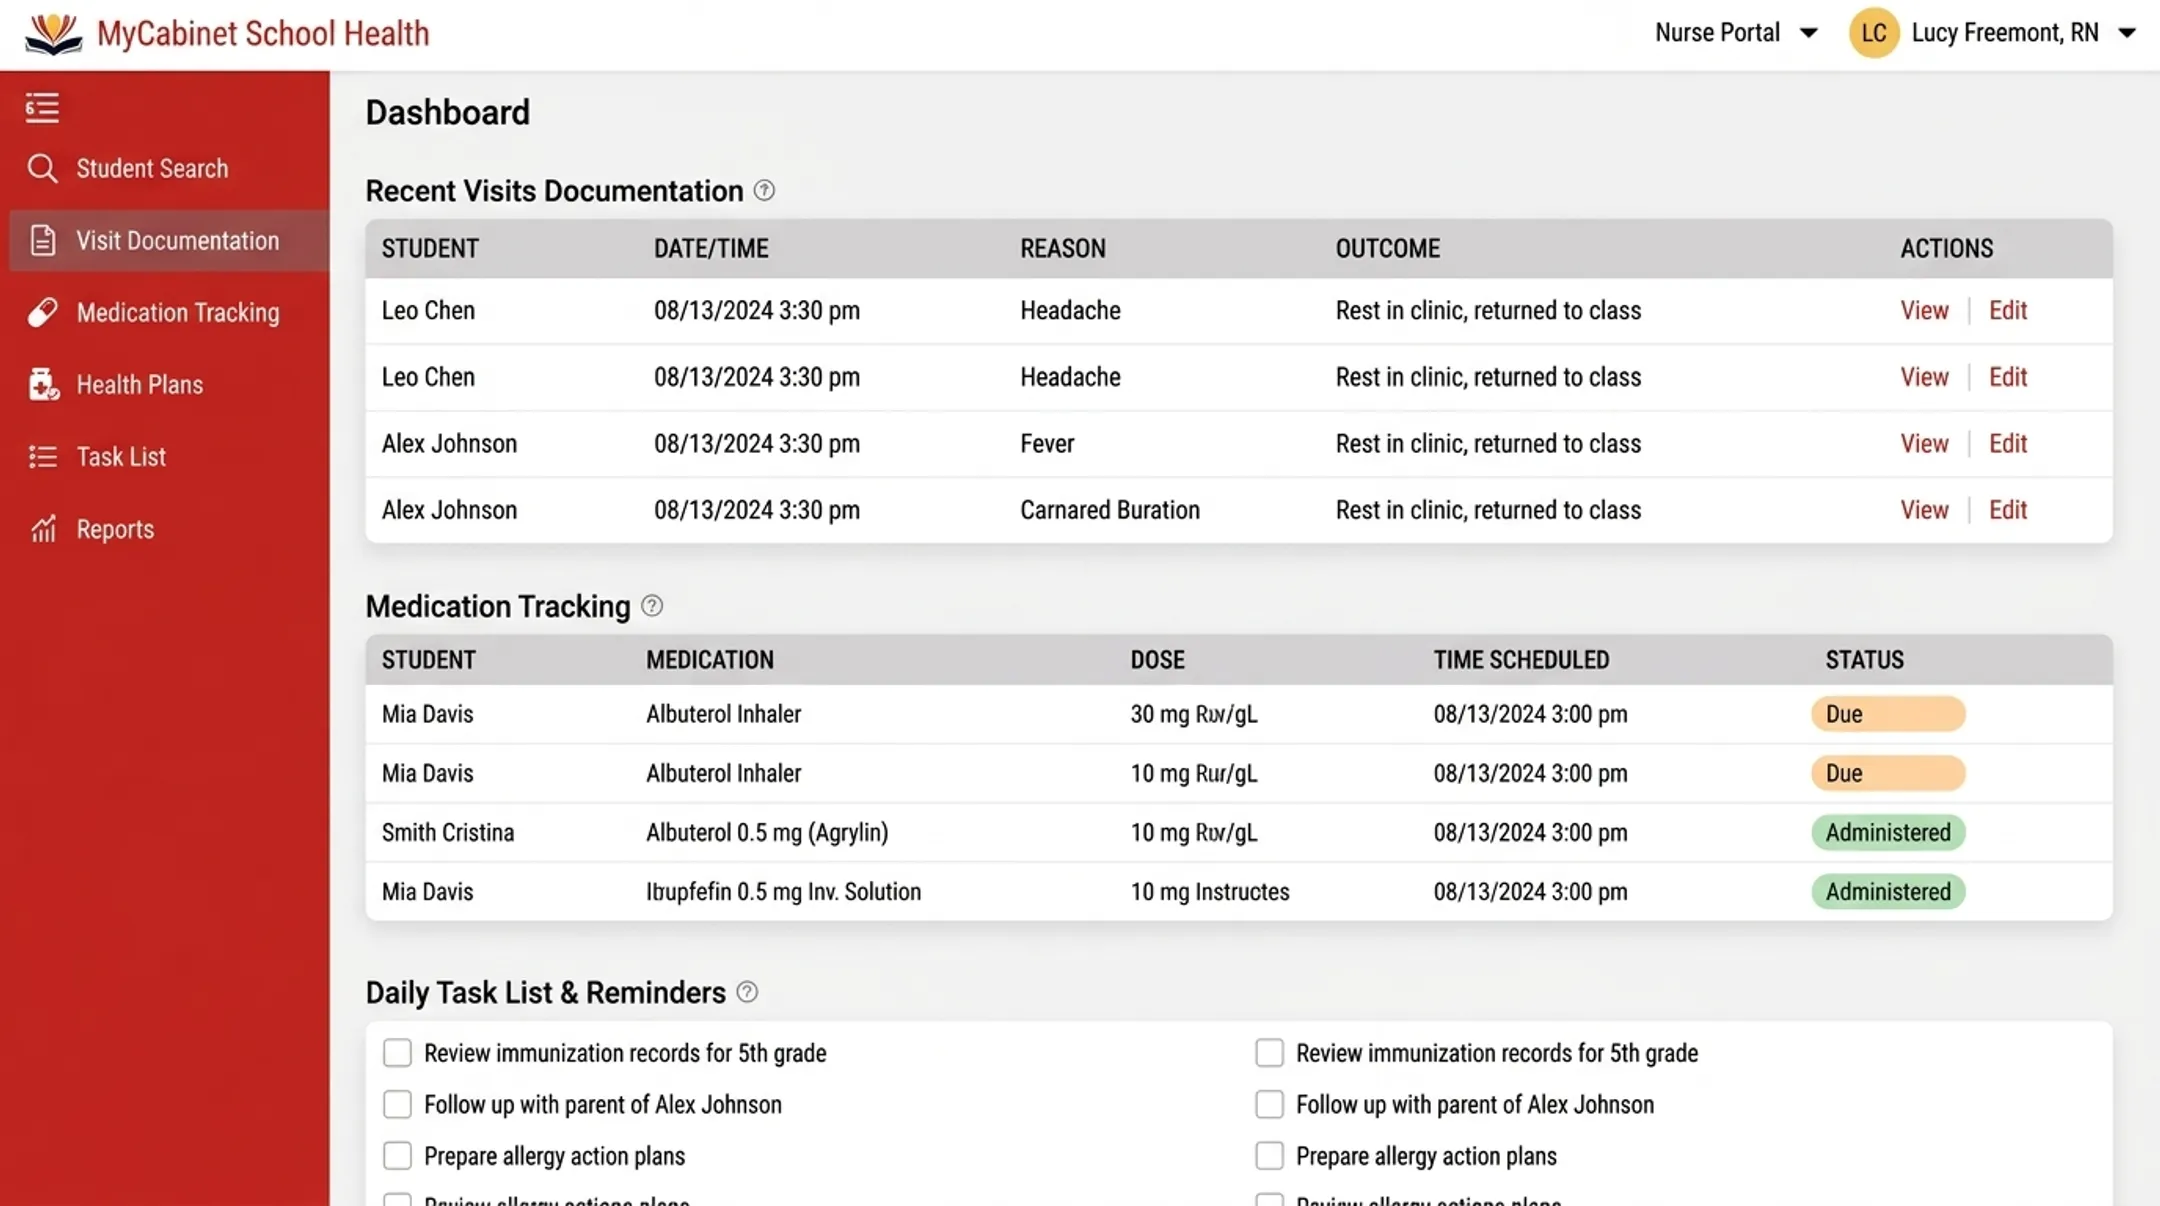Open Health Plans in the sidebar
Screen dimensions: 2160x1206
point(140,384)
